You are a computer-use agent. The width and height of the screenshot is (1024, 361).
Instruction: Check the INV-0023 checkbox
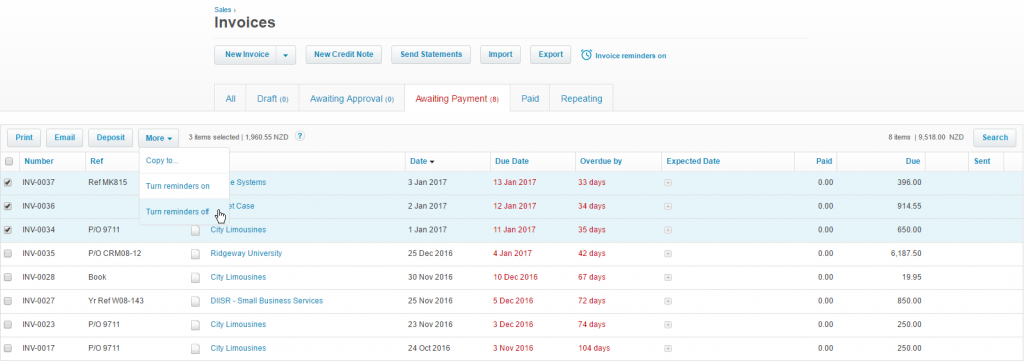[8, 324]
